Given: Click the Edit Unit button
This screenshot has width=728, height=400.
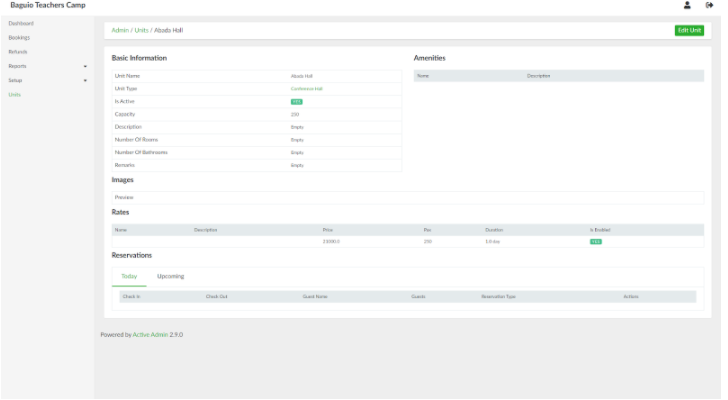Looking at the screenshot, I should coord(689,30).
